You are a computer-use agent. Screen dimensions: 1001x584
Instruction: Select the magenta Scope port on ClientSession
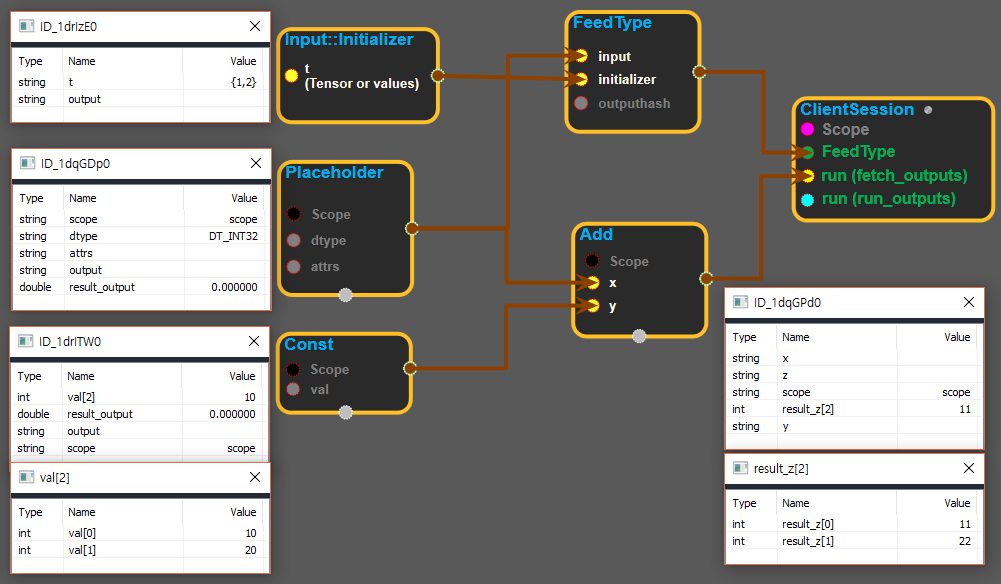(x=807, y=129)
